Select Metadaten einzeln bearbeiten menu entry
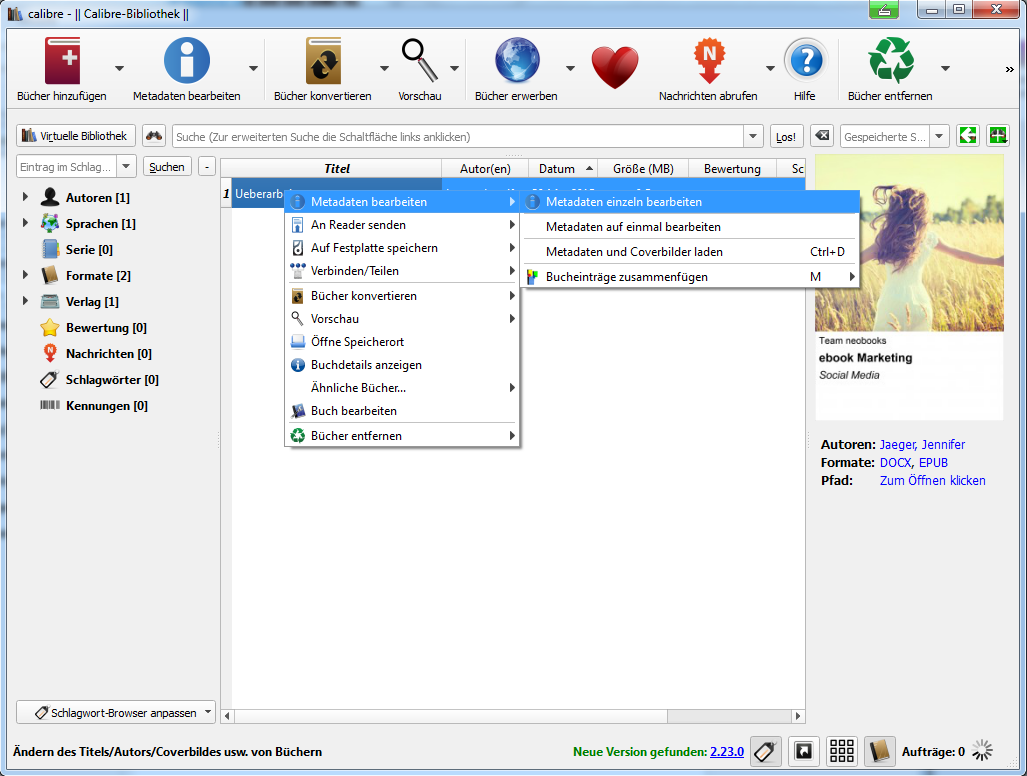Image resolution: width=1027 pixels, height=776 pixels. 624,202
